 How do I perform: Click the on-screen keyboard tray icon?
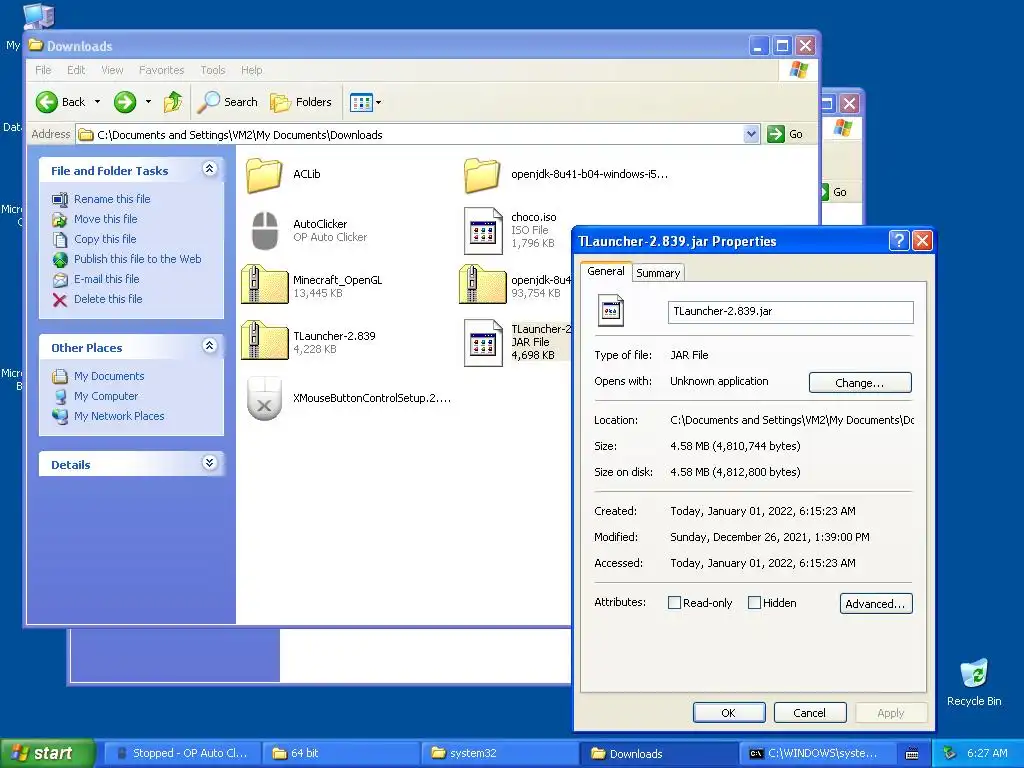tap(912, 754)
